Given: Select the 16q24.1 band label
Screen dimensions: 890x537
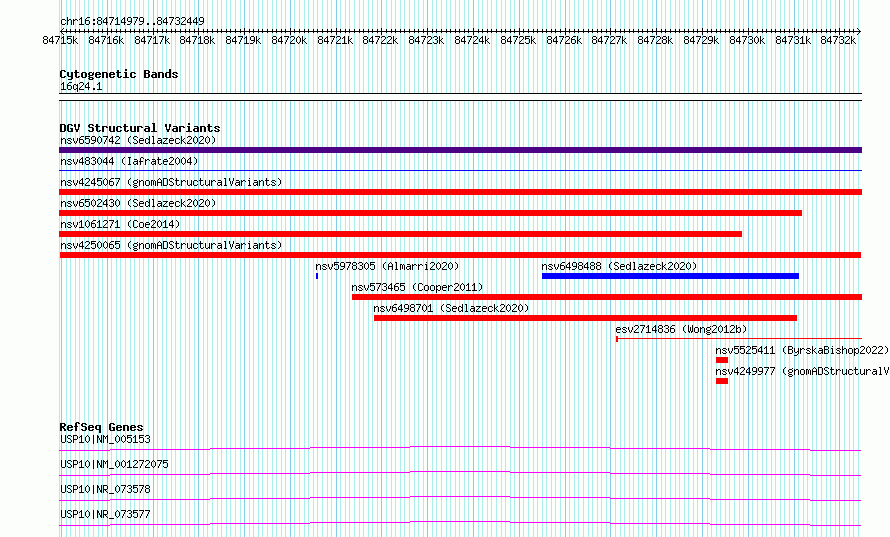Looking at the screenshot, I should 81,86.
